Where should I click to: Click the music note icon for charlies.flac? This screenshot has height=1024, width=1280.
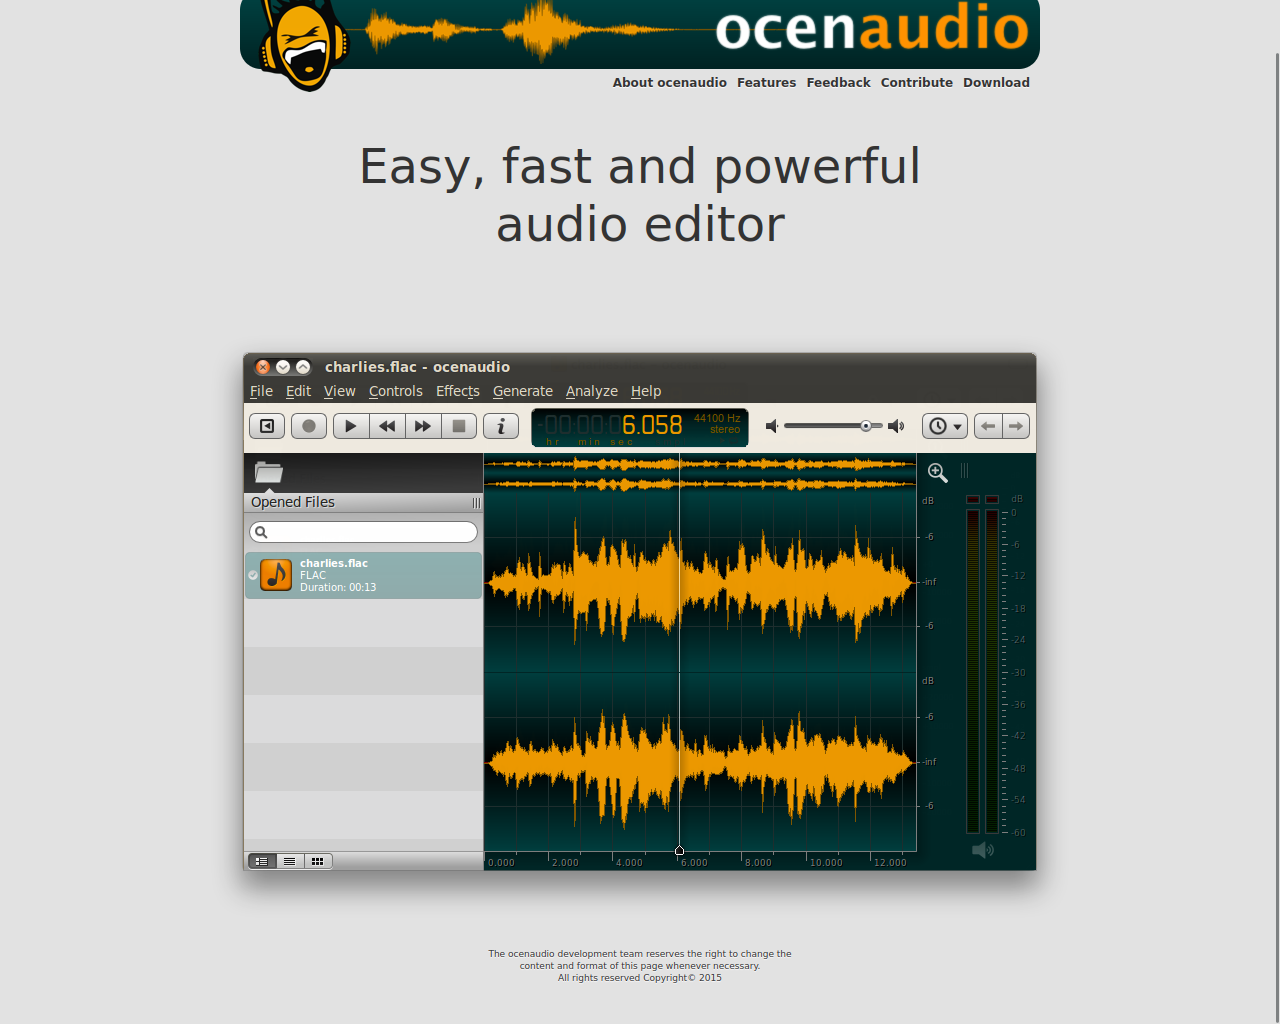coord(276,575)
